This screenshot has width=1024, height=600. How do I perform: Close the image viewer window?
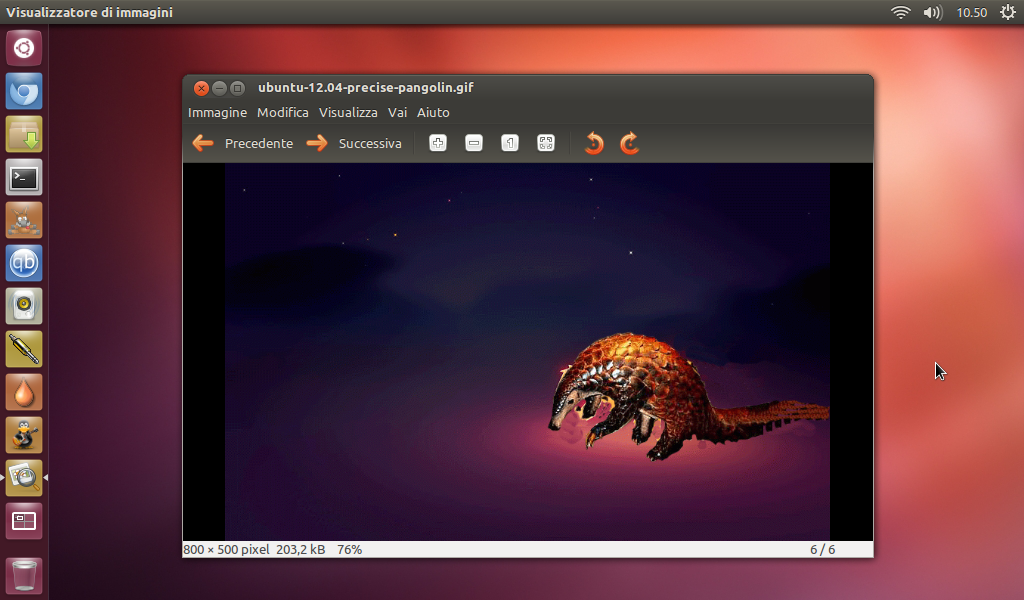click(x=201, y=88)
